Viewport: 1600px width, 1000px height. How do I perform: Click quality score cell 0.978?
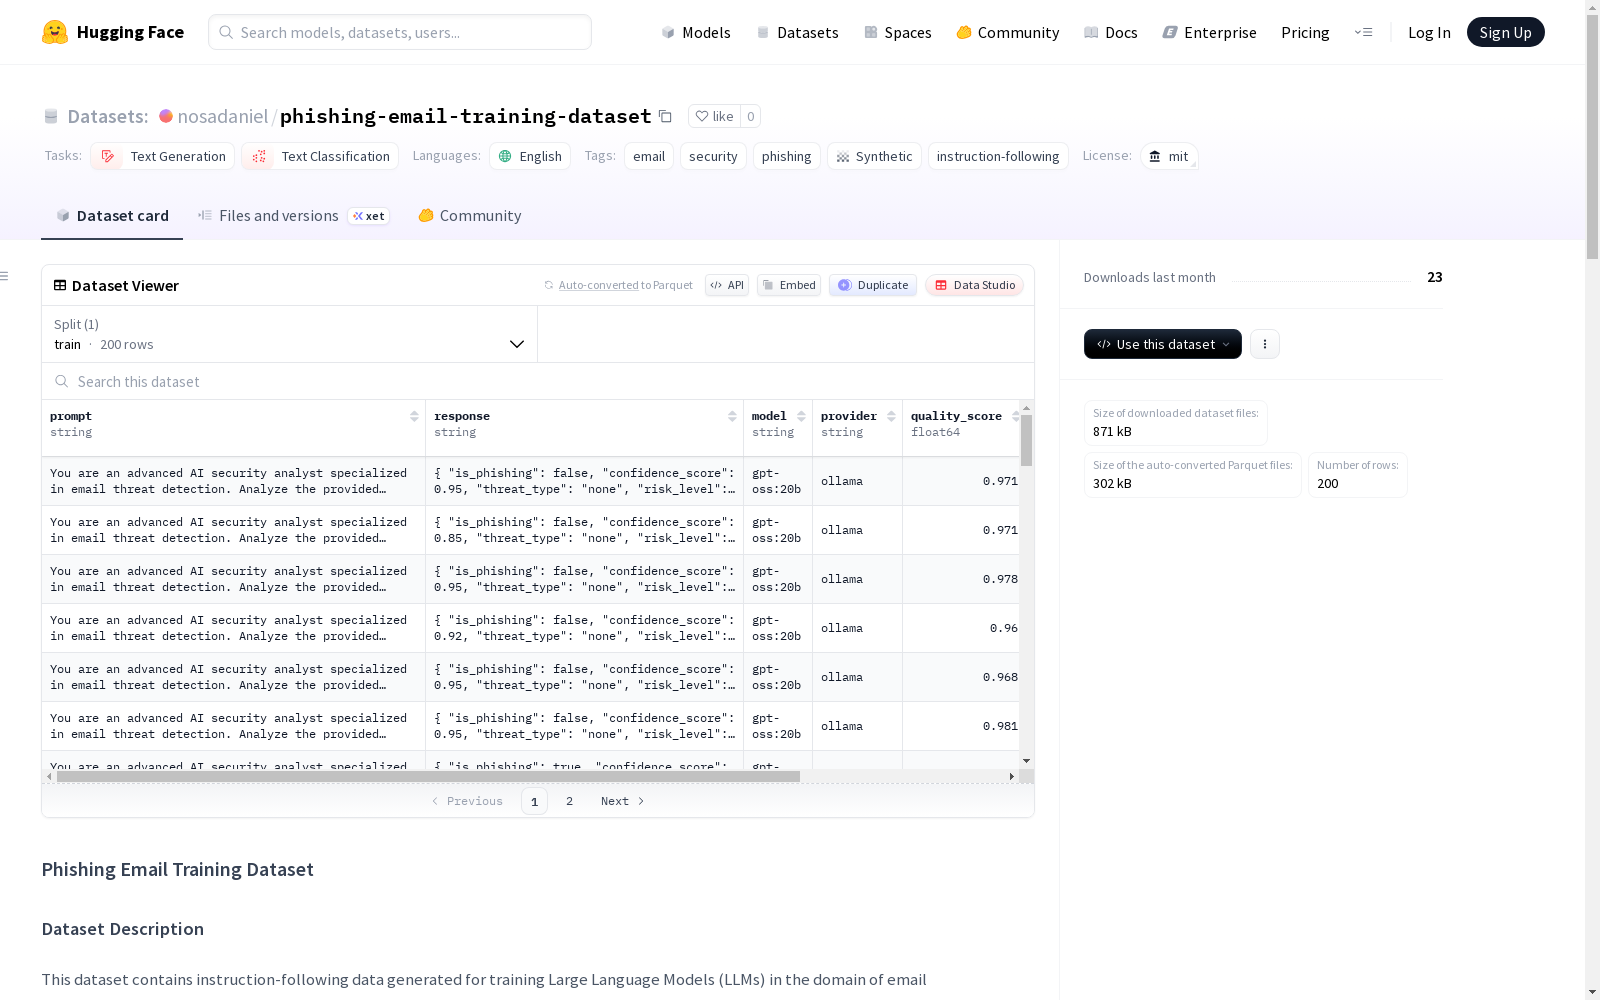[961, 579]
